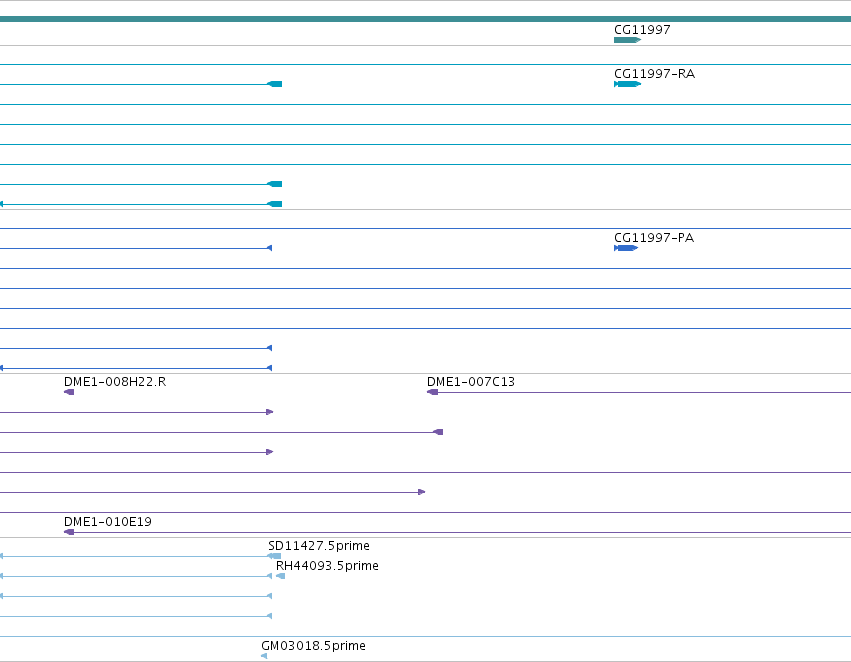Select the RH44093.5prime label

point(327,566)
